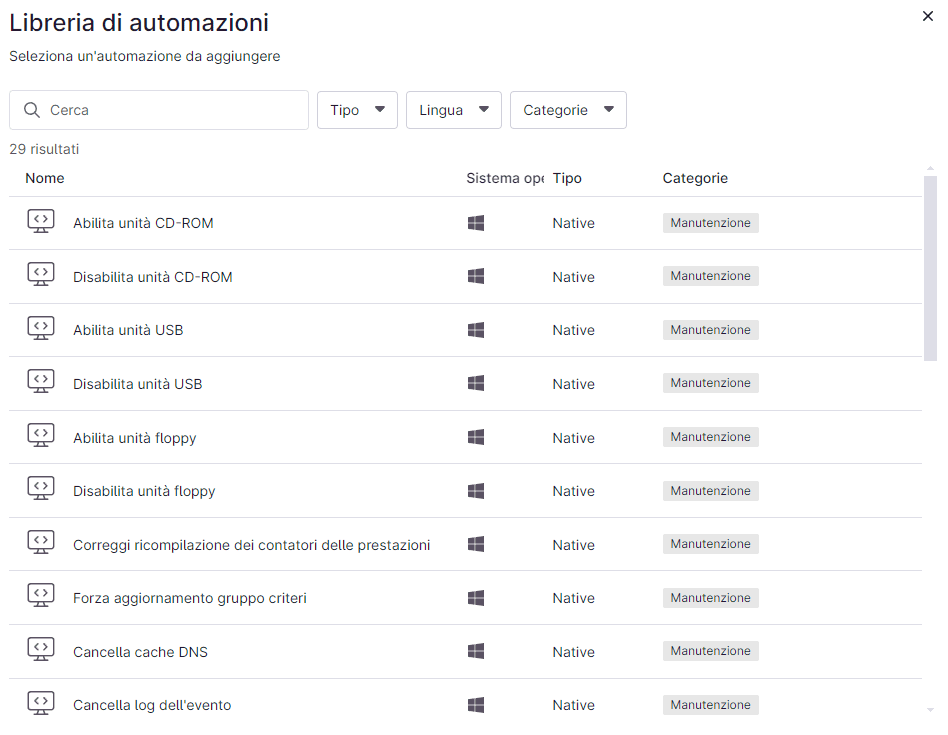This screenshot has height=735, width=948.
Task: Click the Manutenzione tag on Abilita unità CD-ROM
Action: (710, 223)
